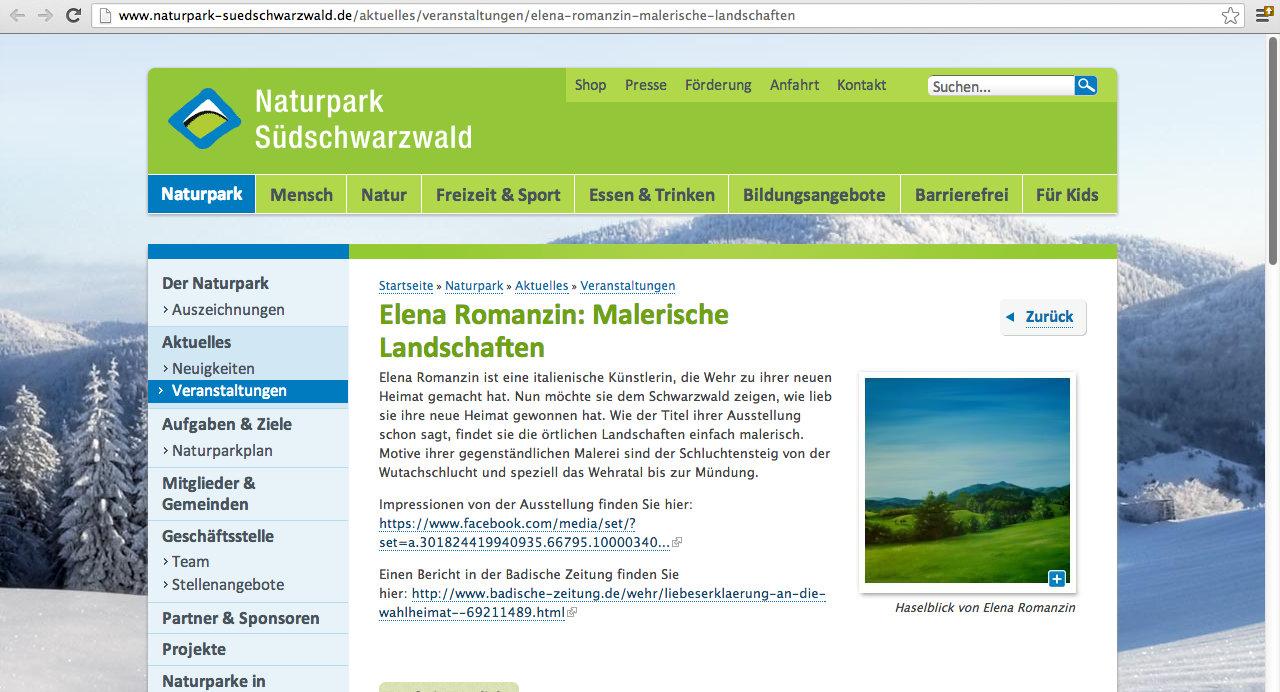Bookmark page with star icon
1280x692 pixels.
[1230, 16]
